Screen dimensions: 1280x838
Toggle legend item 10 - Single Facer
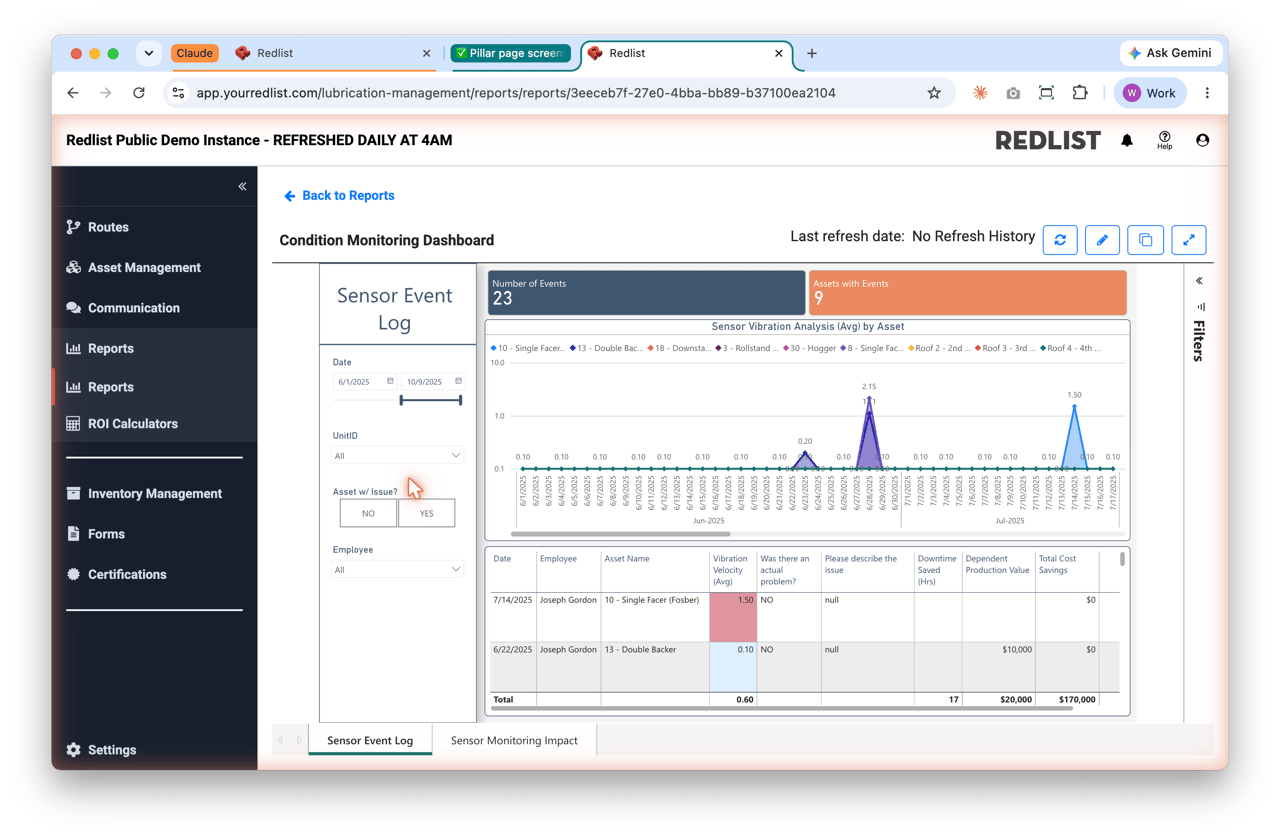click(529, 348)
